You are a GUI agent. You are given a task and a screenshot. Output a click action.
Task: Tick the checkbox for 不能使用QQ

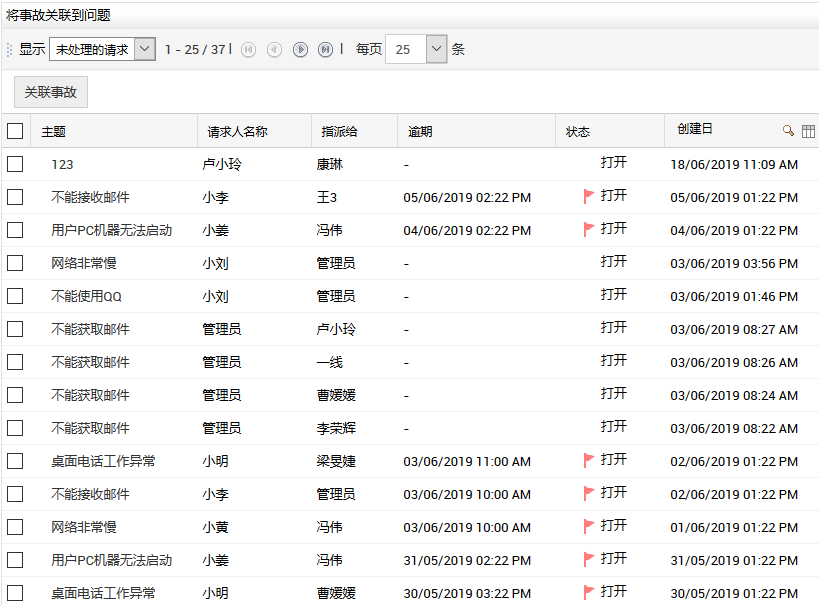tap(15, 296)
